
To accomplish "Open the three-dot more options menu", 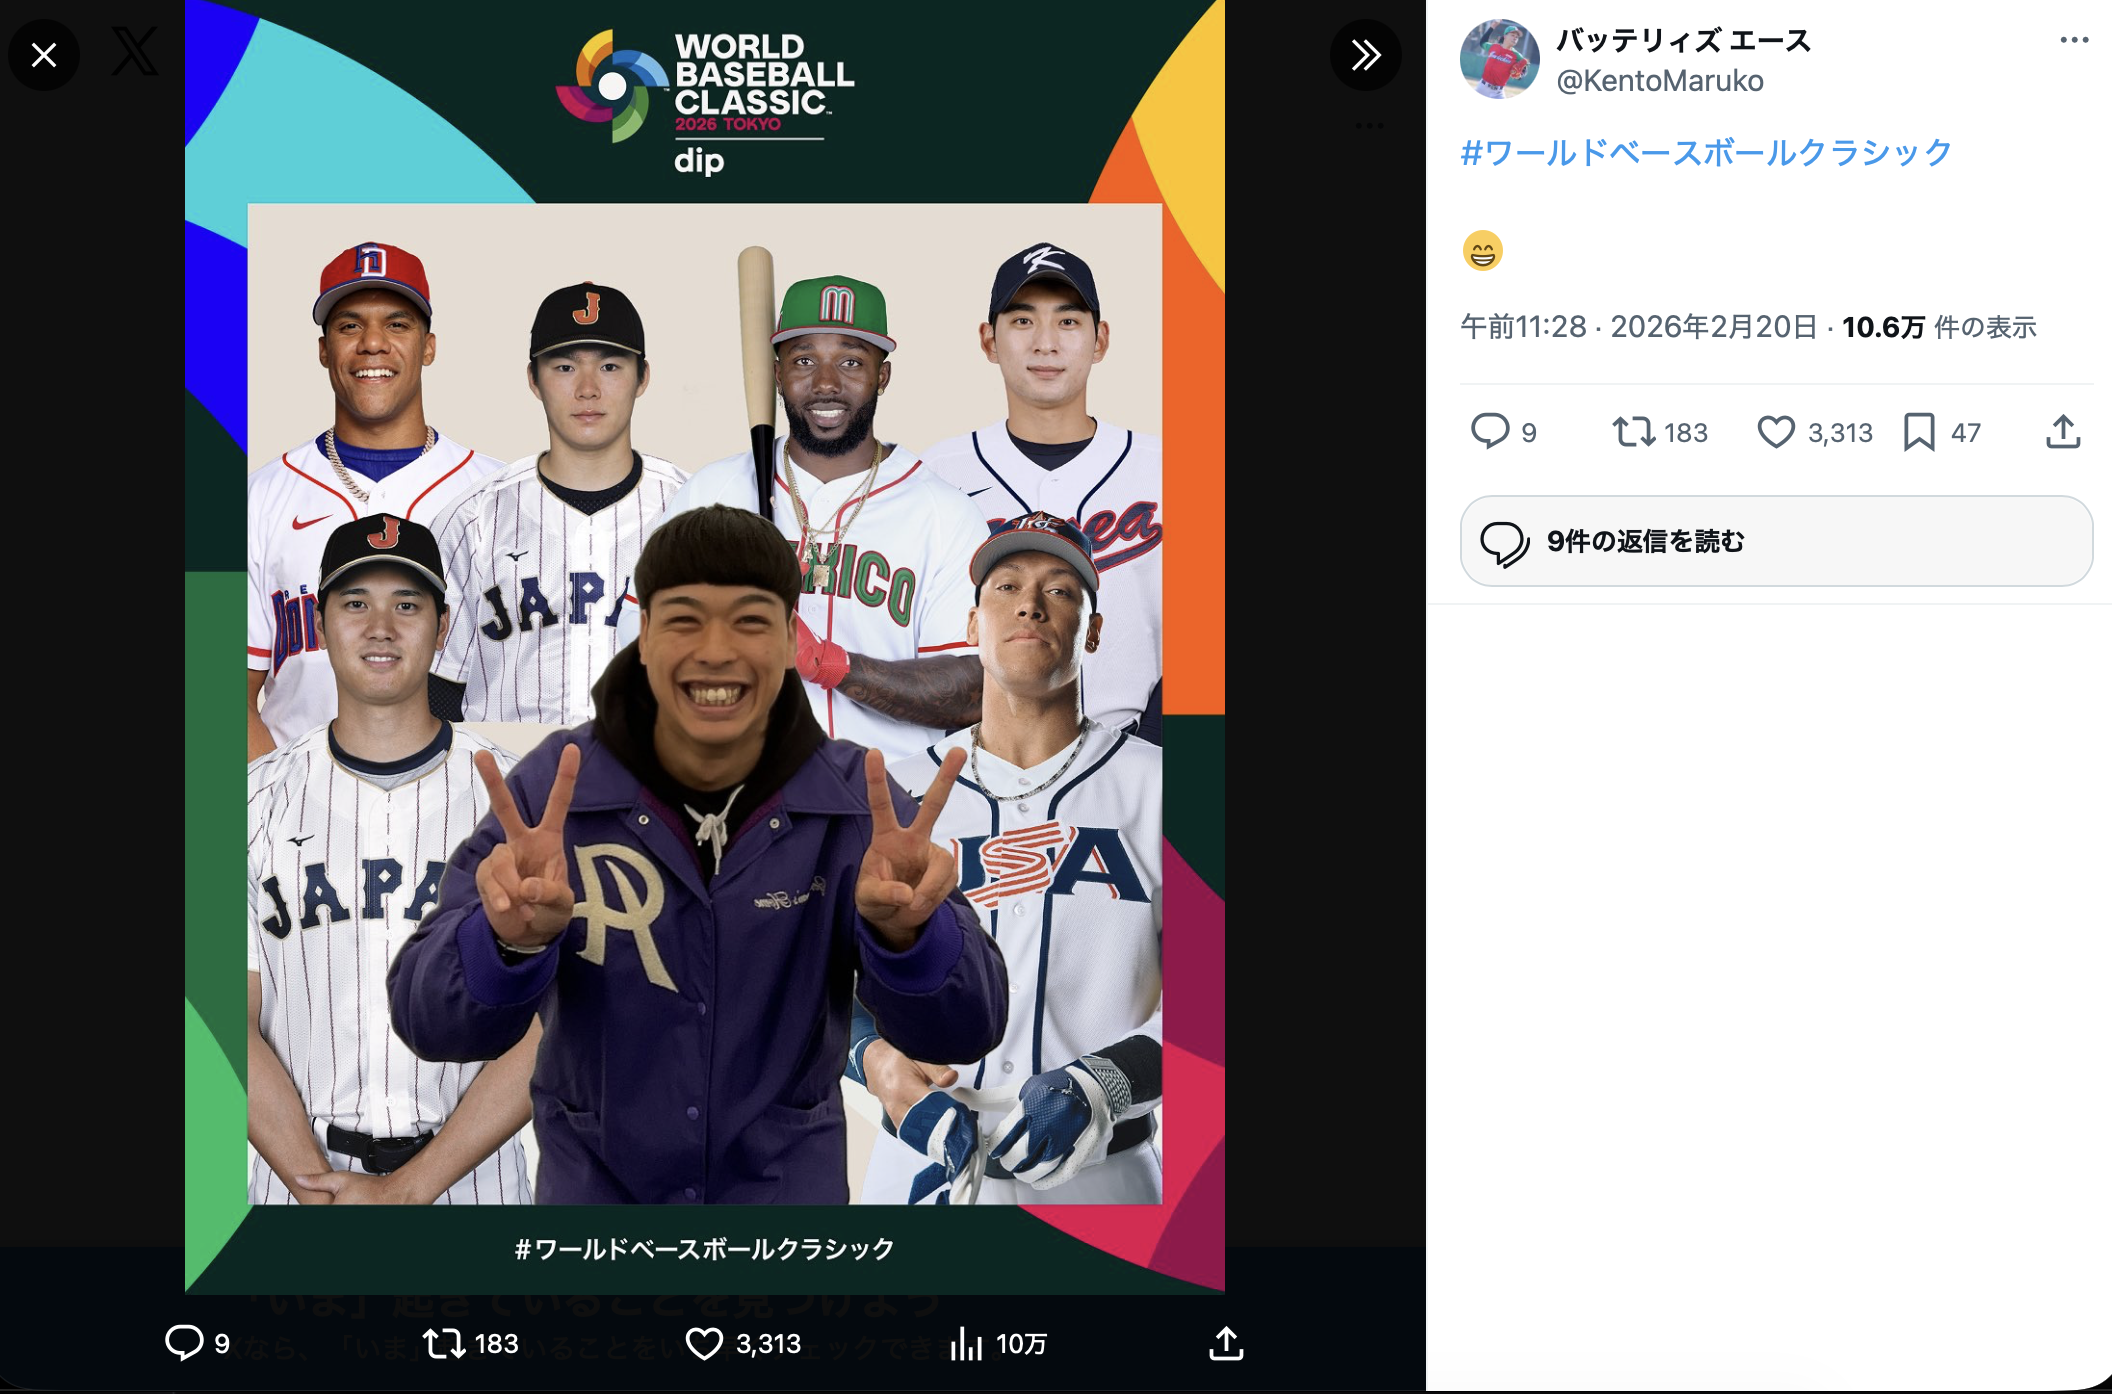I will (2074, 40).
